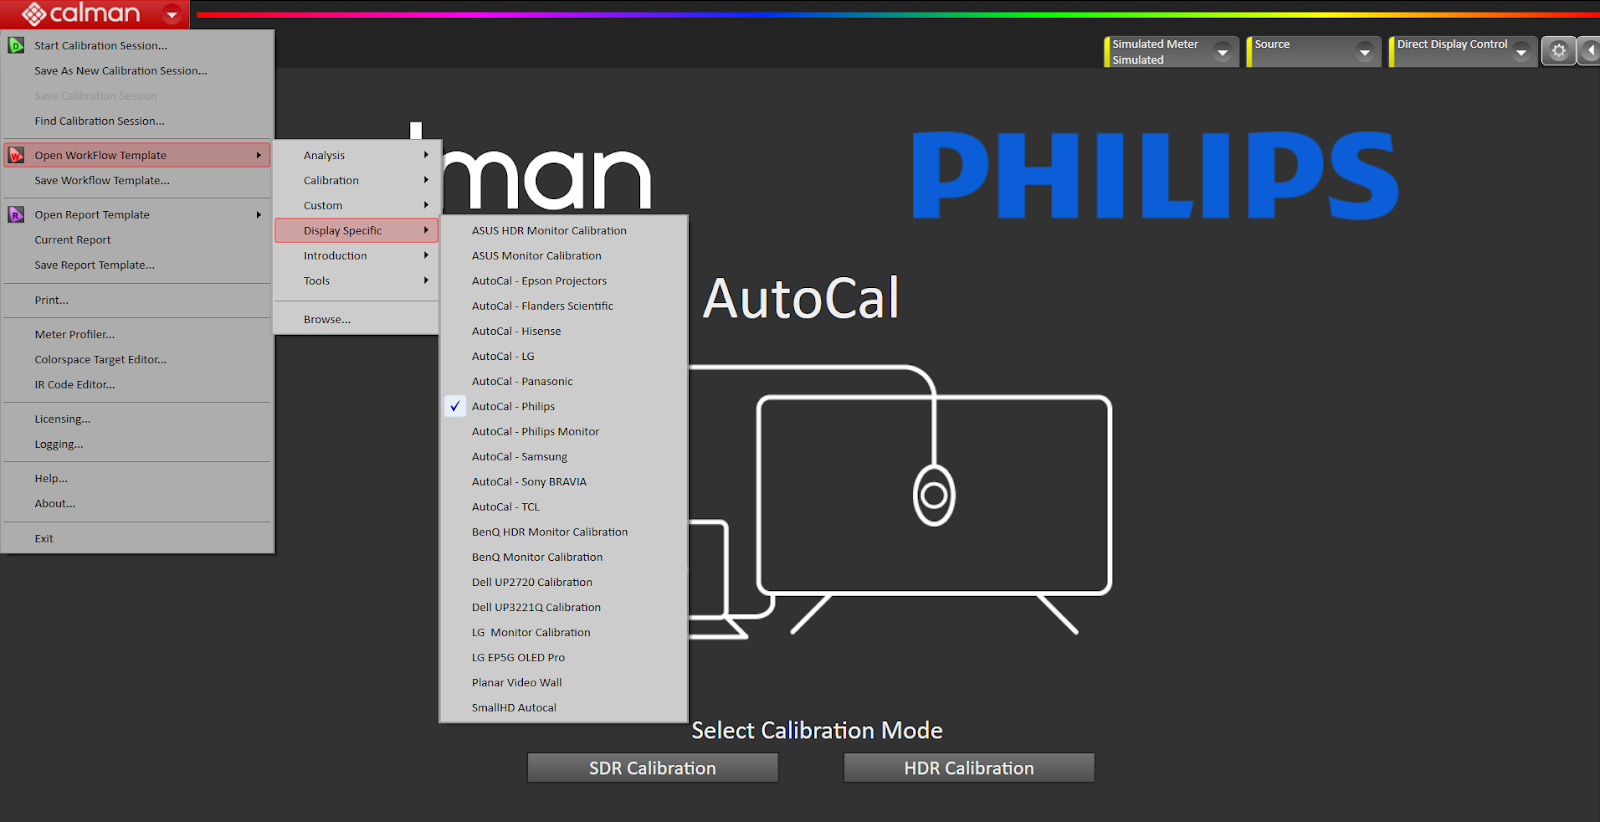Viewport: 1600px width, 822px height.
Task: Open the settings gear icon
Action: pyautogui.click(x=1558, y=51)
